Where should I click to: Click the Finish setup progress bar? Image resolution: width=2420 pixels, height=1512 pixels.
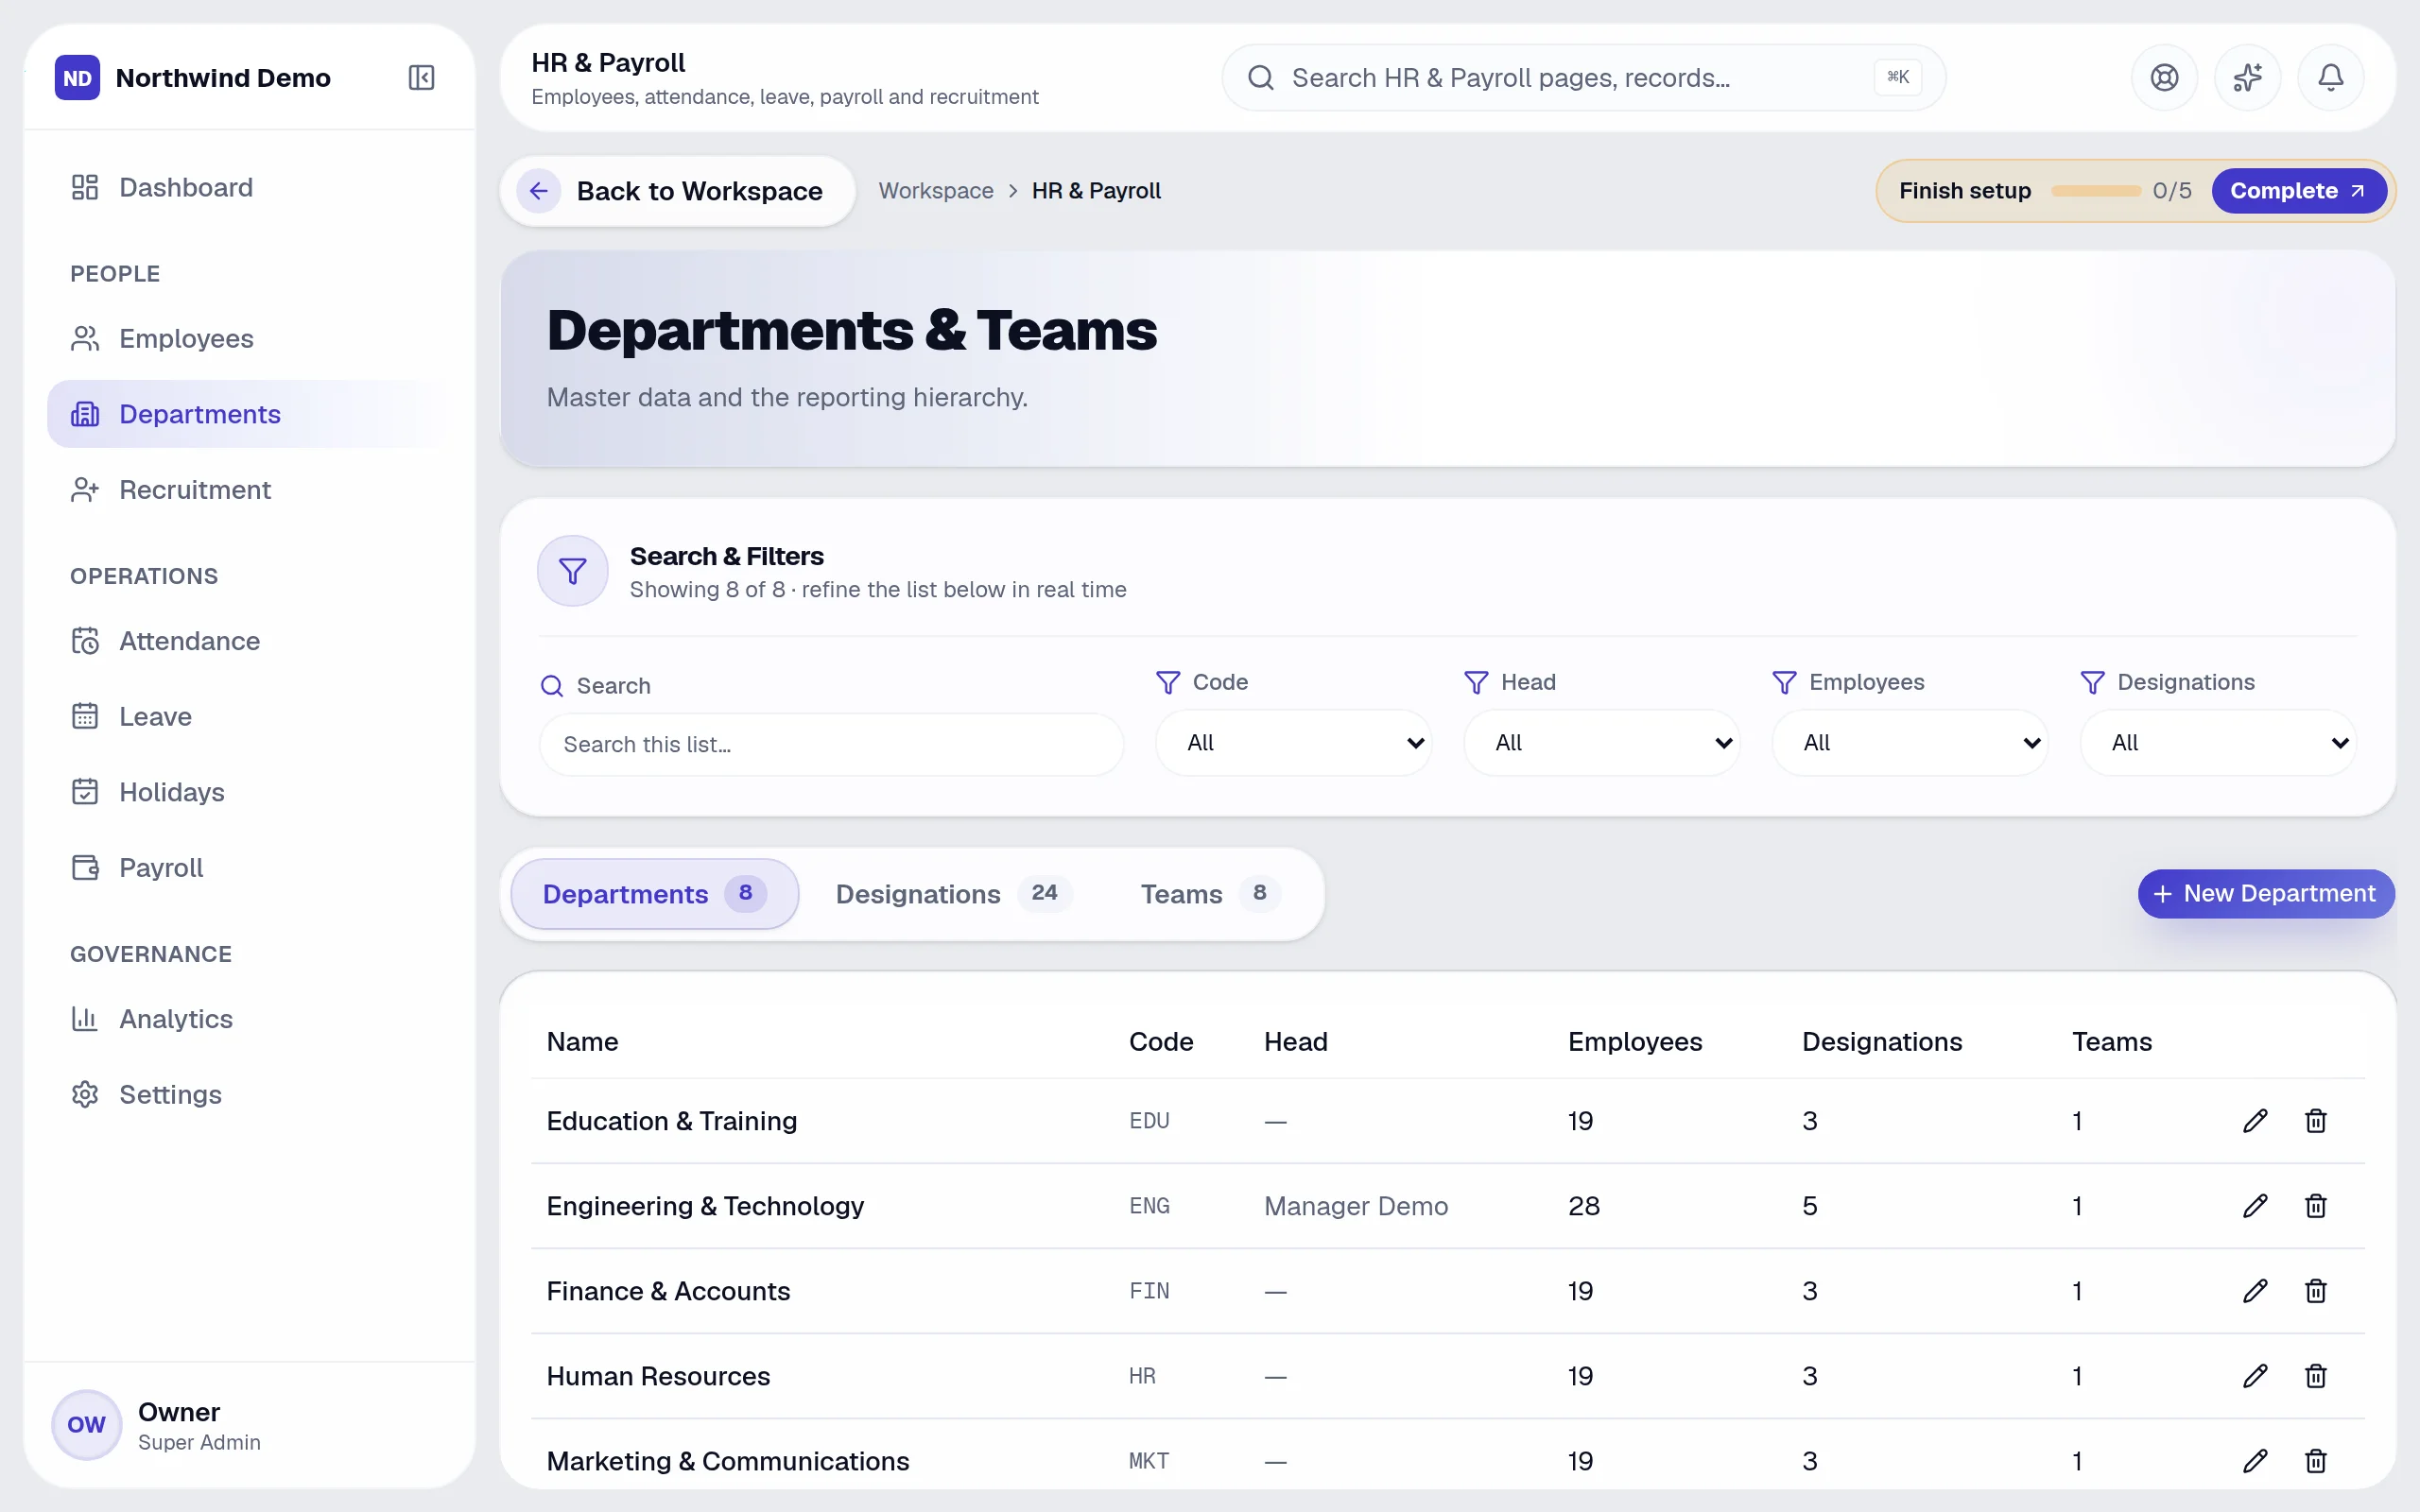tap(2095, 190)
